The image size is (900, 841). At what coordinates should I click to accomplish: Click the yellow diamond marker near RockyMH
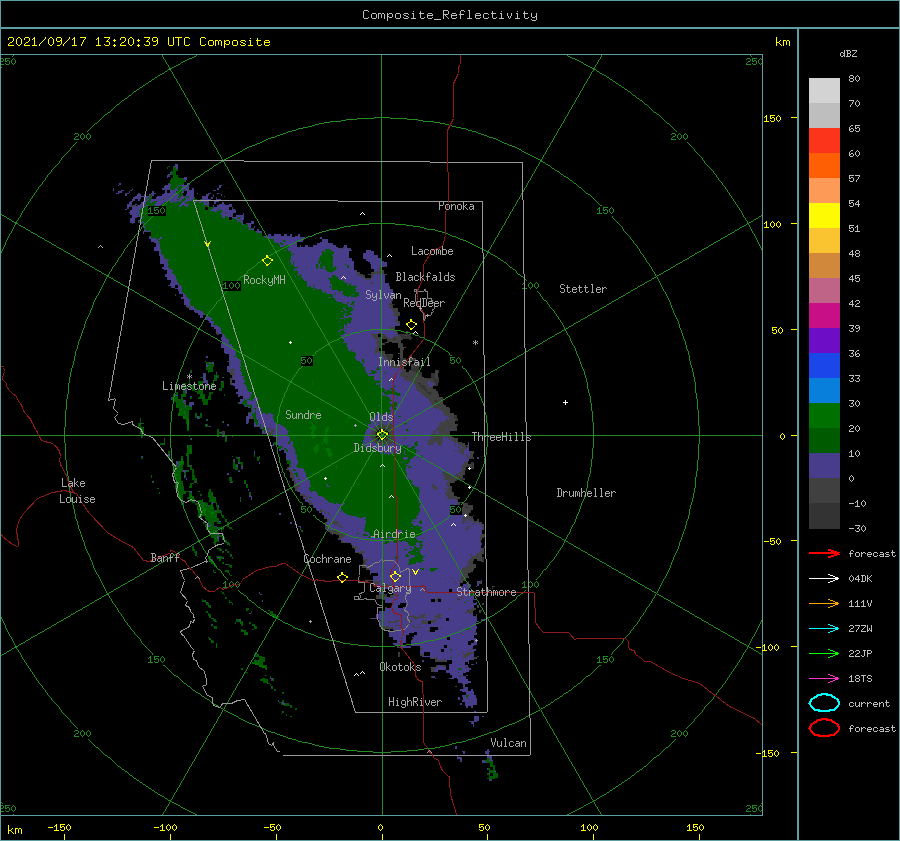coord(267,261)
